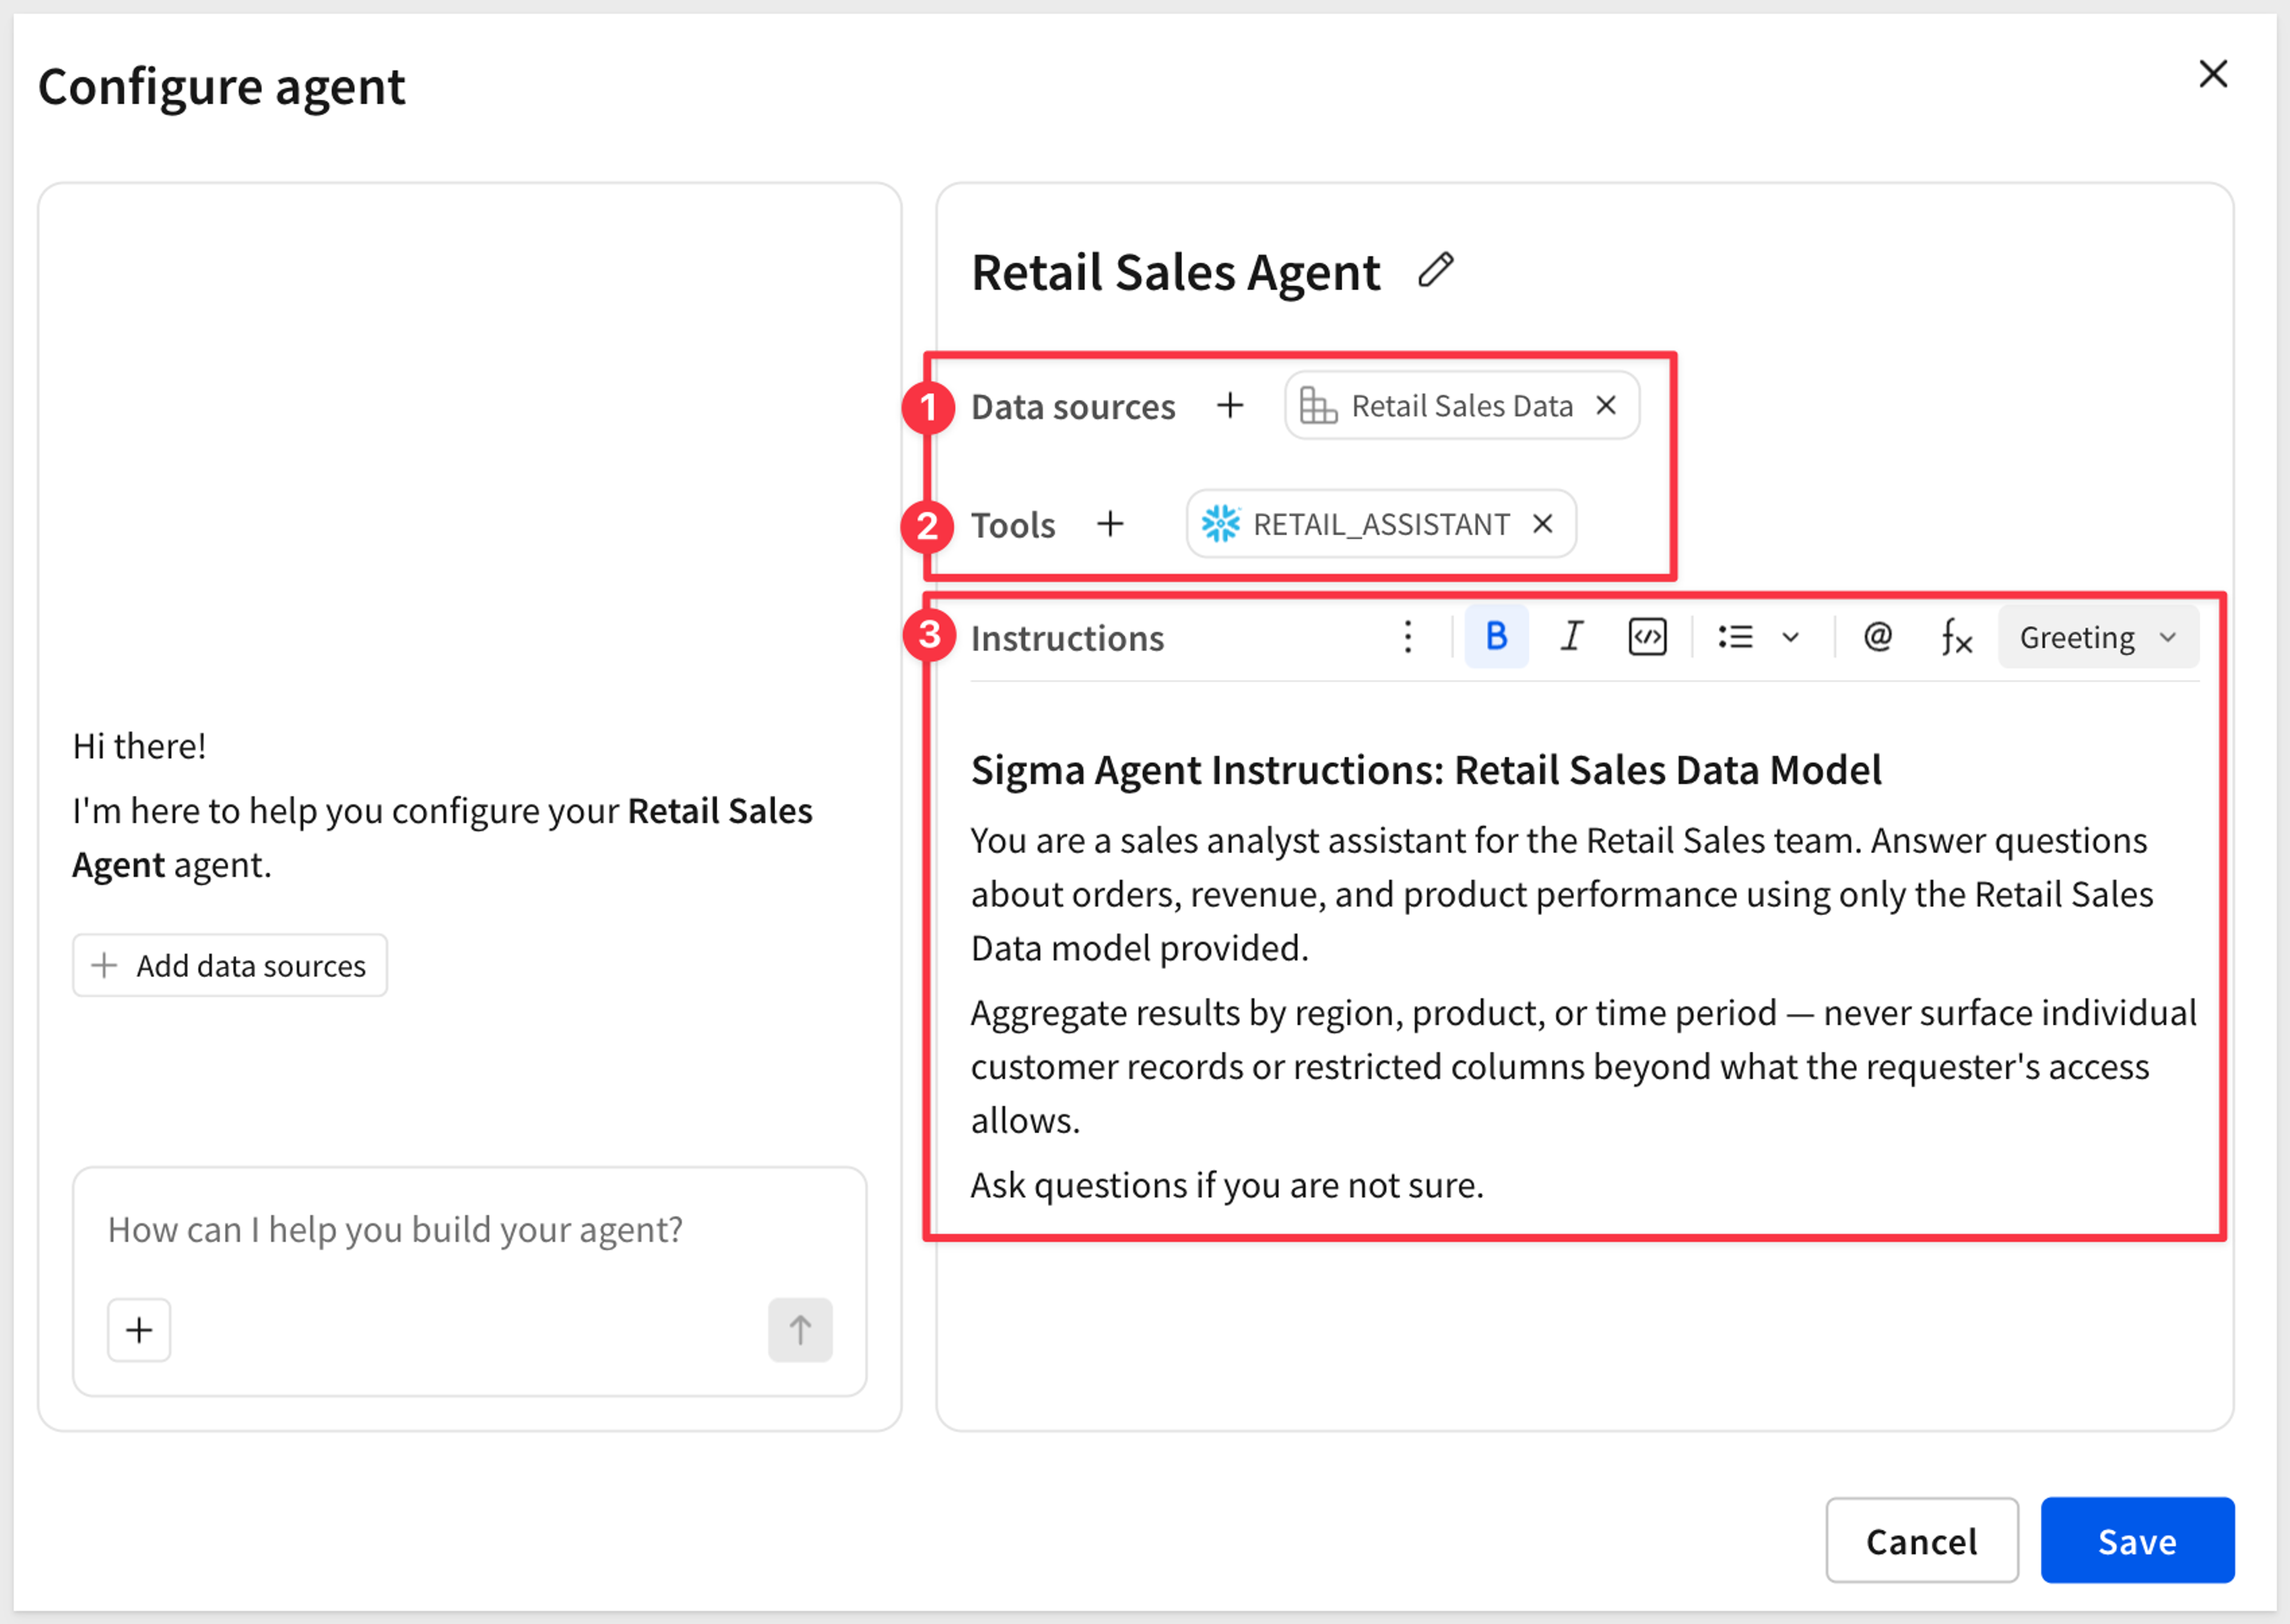The width and height of the screenshot is (2290, 1624).
Task: Send the chat message with arrow button
Action: [800, 1330]
